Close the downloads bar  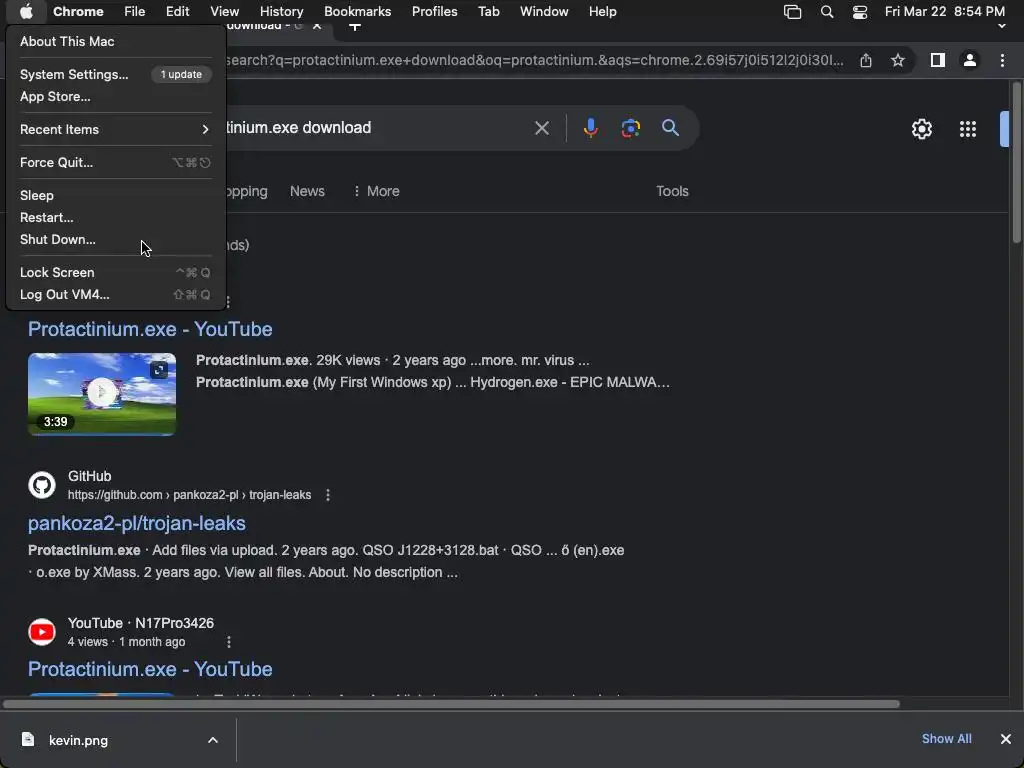[1006, 739]
